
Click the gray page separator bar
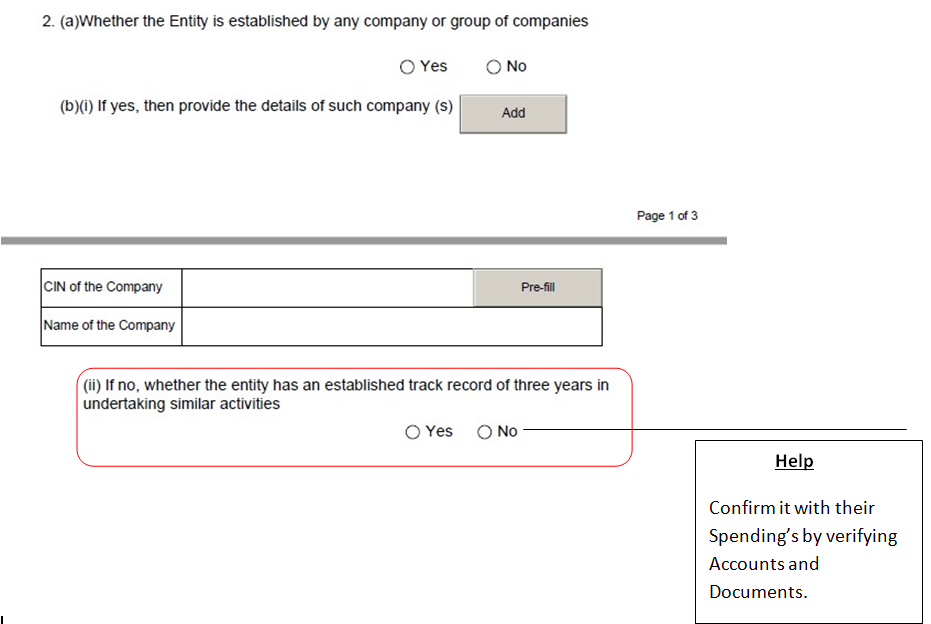click(364, 241)
